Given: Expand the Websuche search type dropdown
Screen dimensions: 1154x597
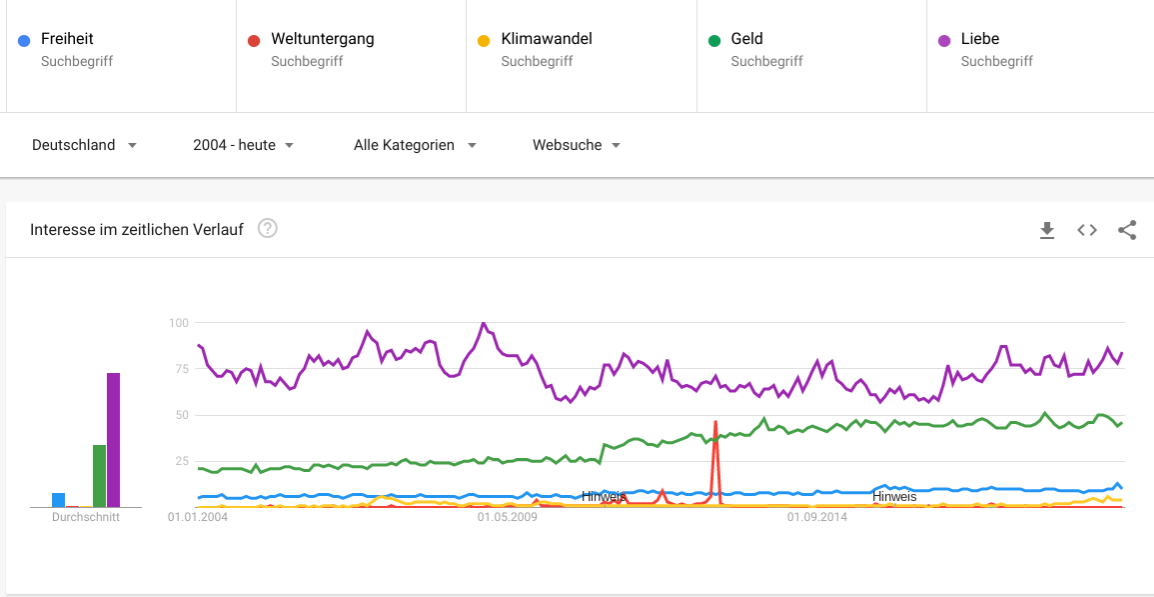Looking at the screenshot, I should (x=576, y=145).
